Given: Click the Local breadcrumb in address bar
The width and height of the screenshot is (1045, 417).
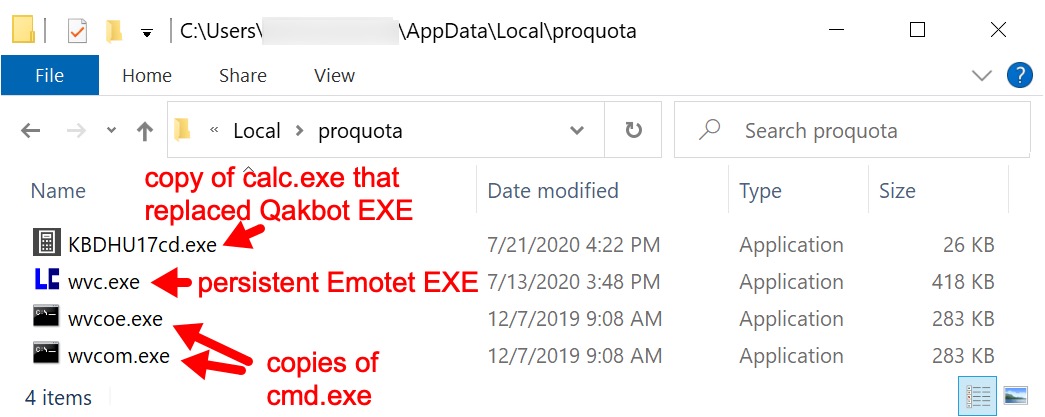Looking at the screenshot, I should click(x=257, y=131).
